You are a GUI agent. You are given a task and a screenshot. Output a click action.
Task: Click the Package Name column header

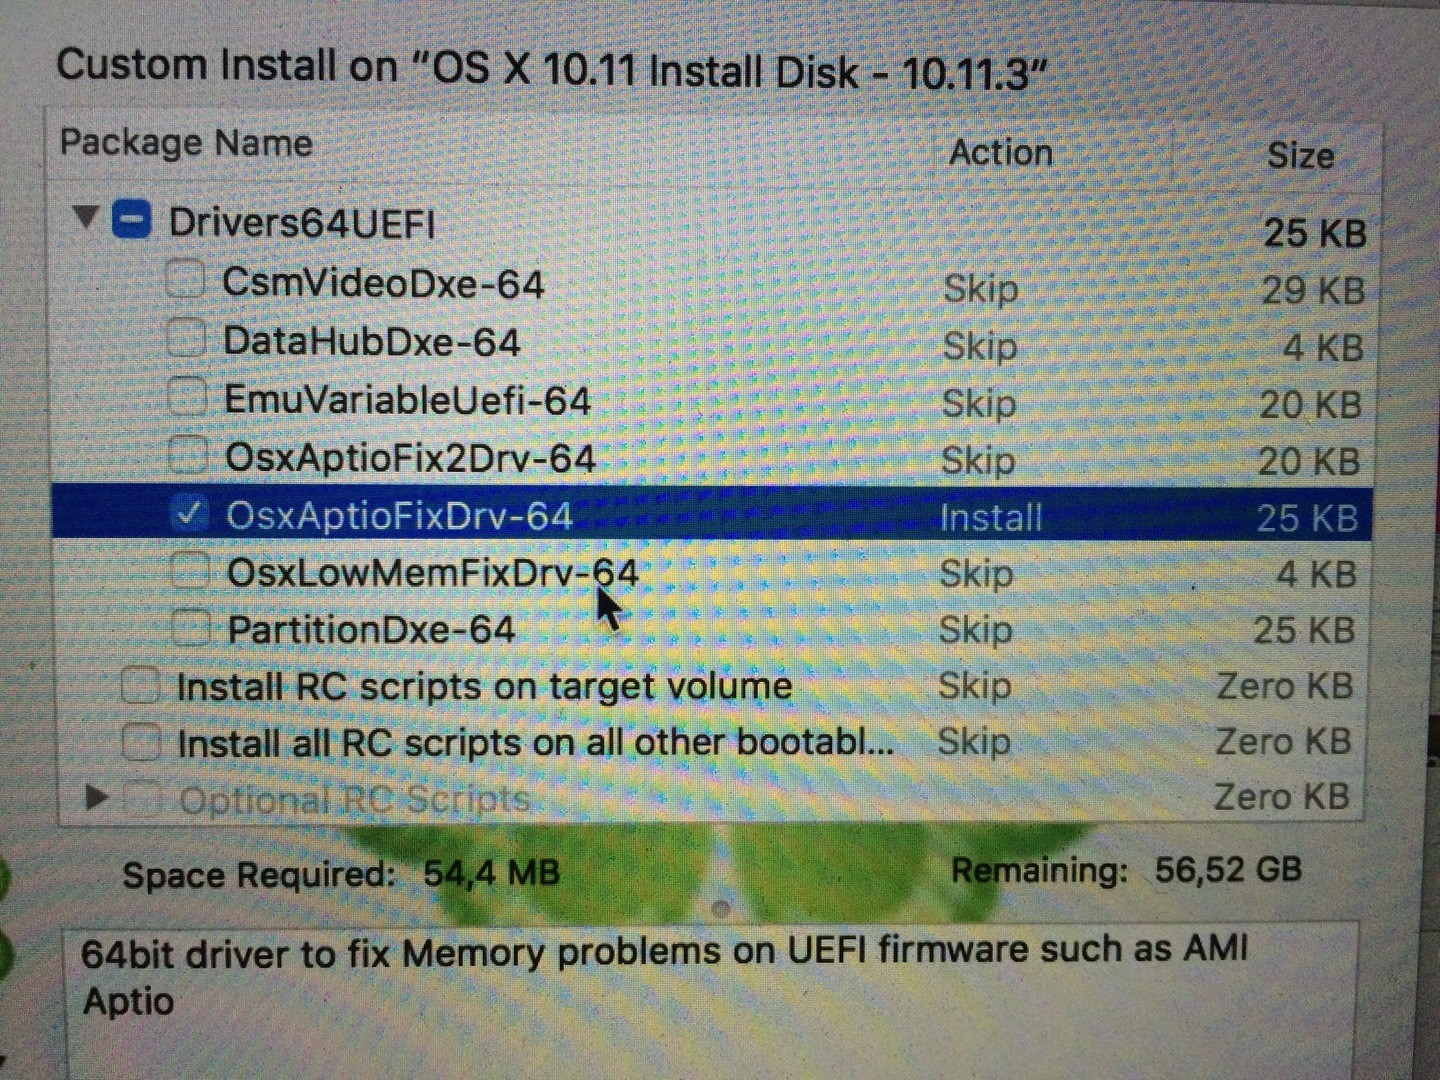(x=186, y=143)
